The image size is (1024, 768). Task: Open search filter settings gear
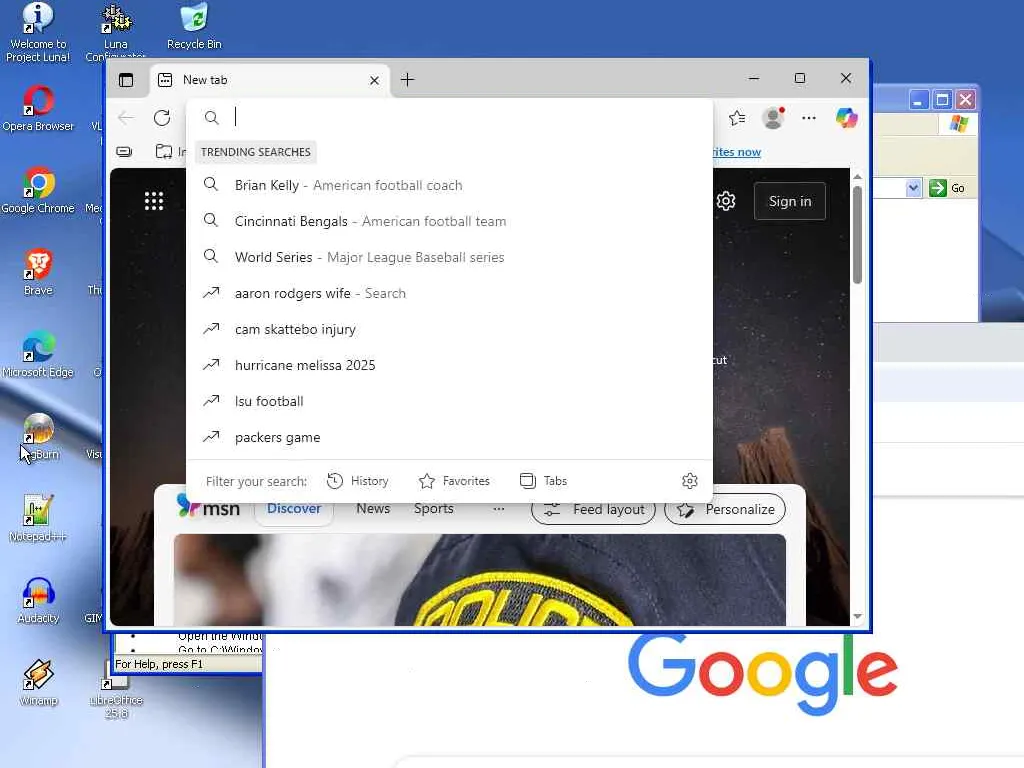click(x=690, y=481)
